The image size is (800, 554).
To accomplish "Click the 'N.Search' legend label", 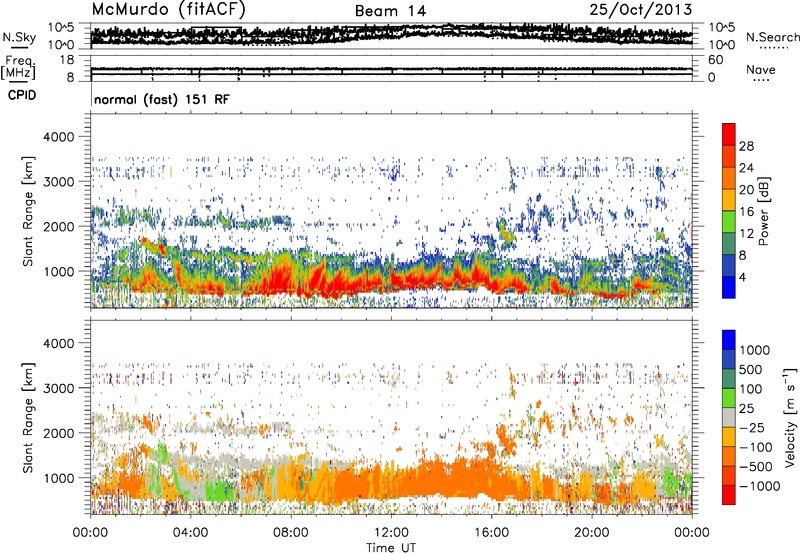I will click(x=772, y=37).
